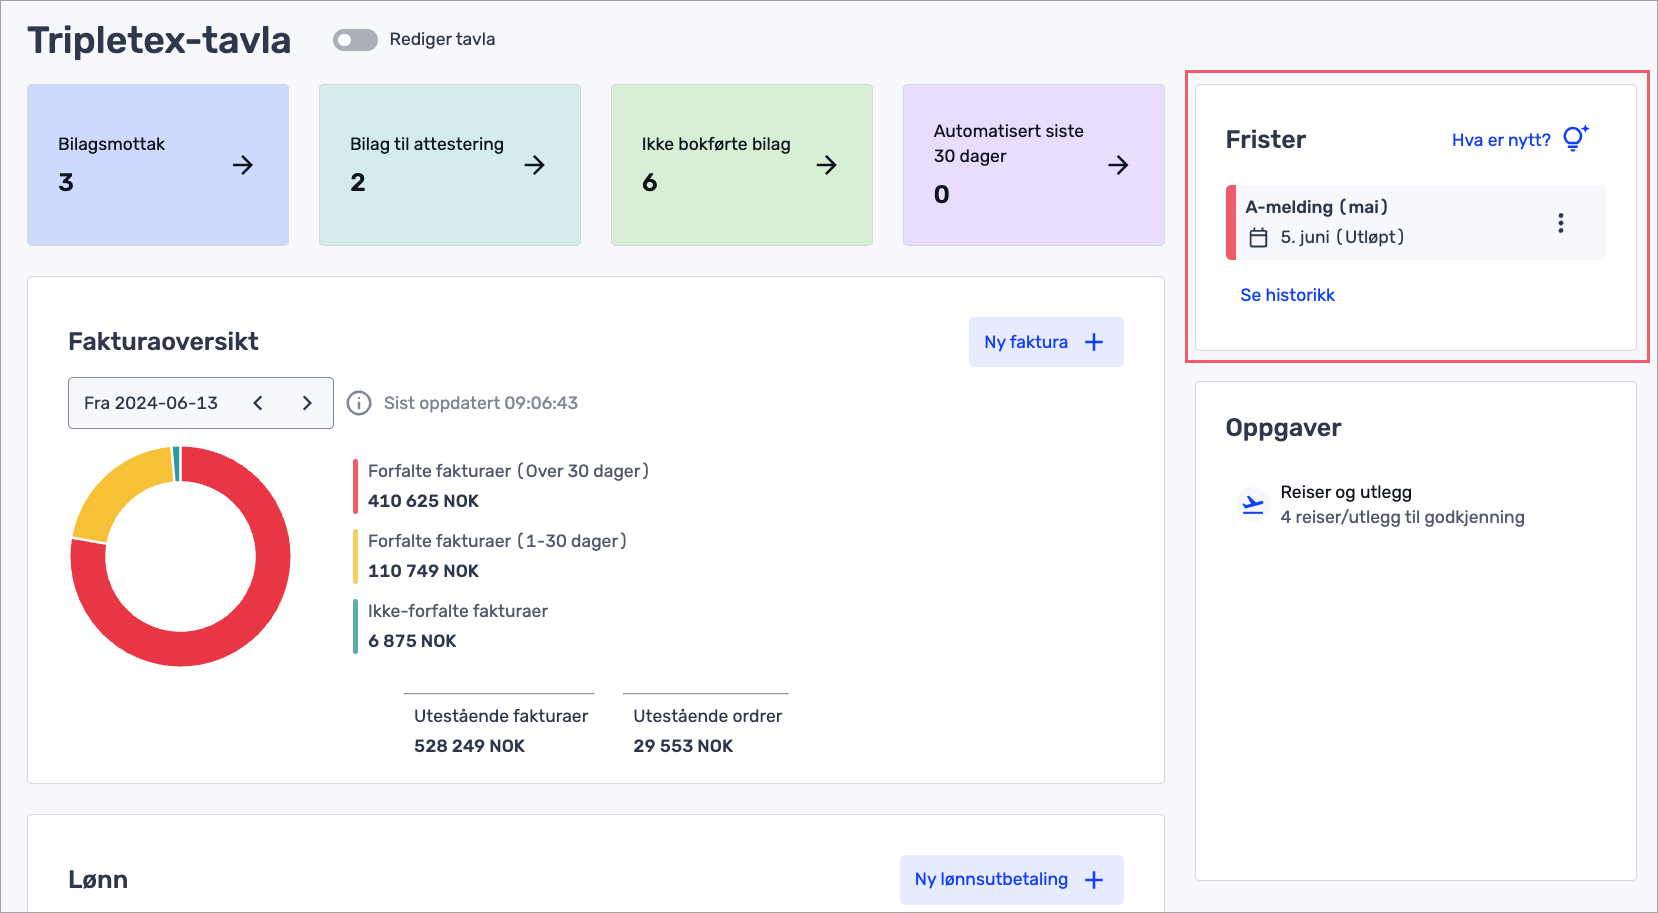Go to previous date in Fakturaoversikt

pyautogui.click(x=258, y=403)
